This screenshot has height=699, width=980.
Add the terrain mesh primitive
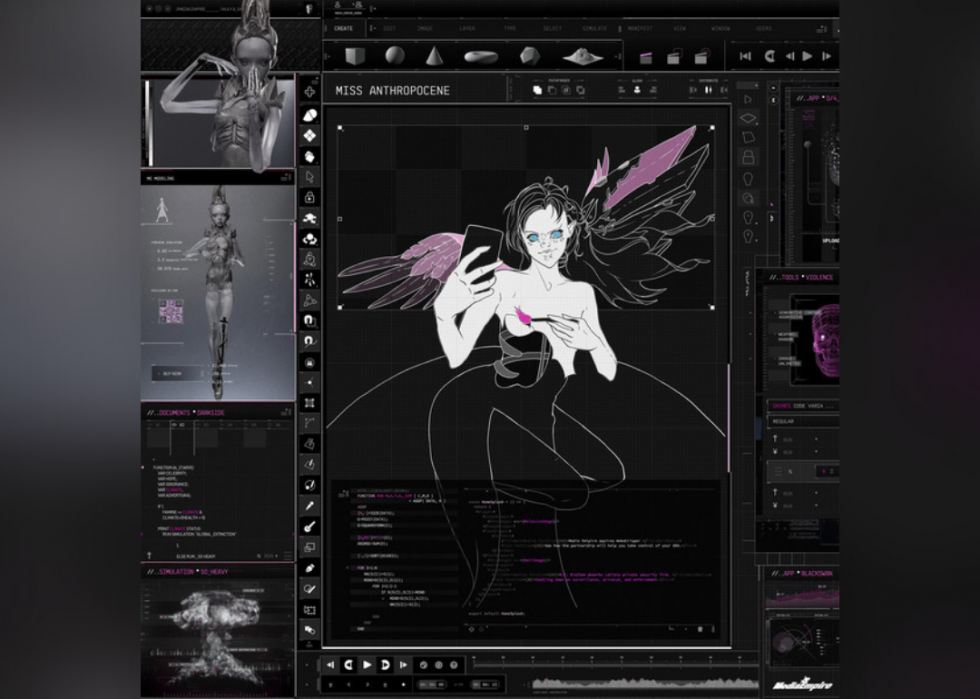point(582,57)
